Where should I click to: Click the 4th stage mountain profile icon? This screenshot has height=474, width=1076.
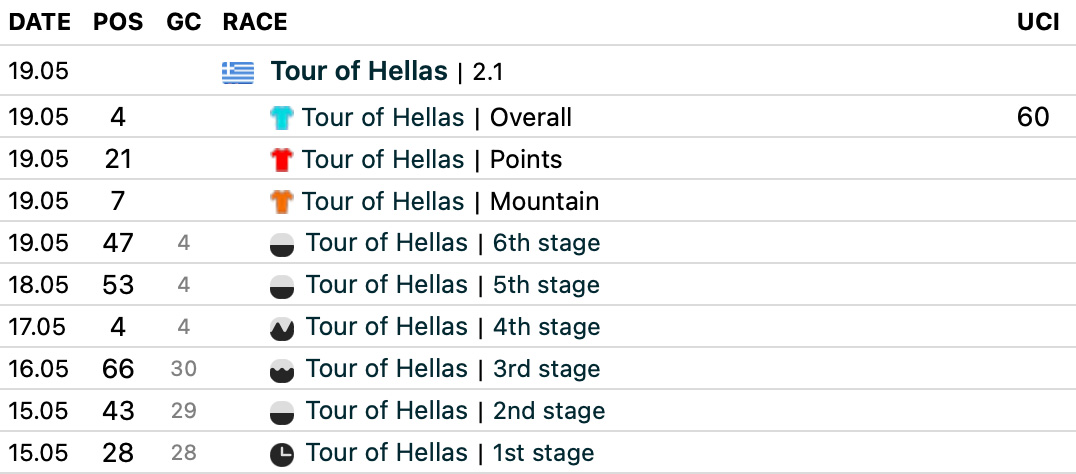coord(283,328)
